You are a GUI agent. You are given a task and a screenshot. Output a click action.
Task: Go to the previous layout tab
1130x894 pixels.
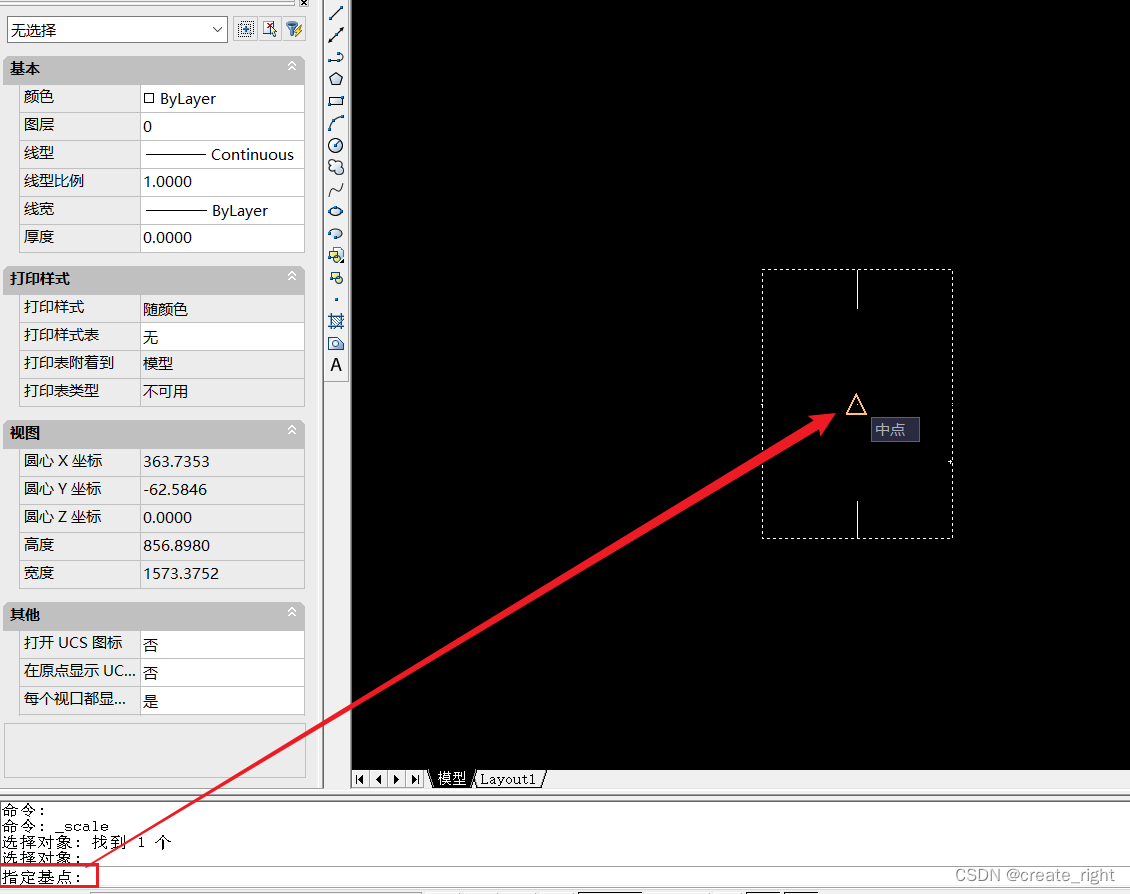coord(378,779)
